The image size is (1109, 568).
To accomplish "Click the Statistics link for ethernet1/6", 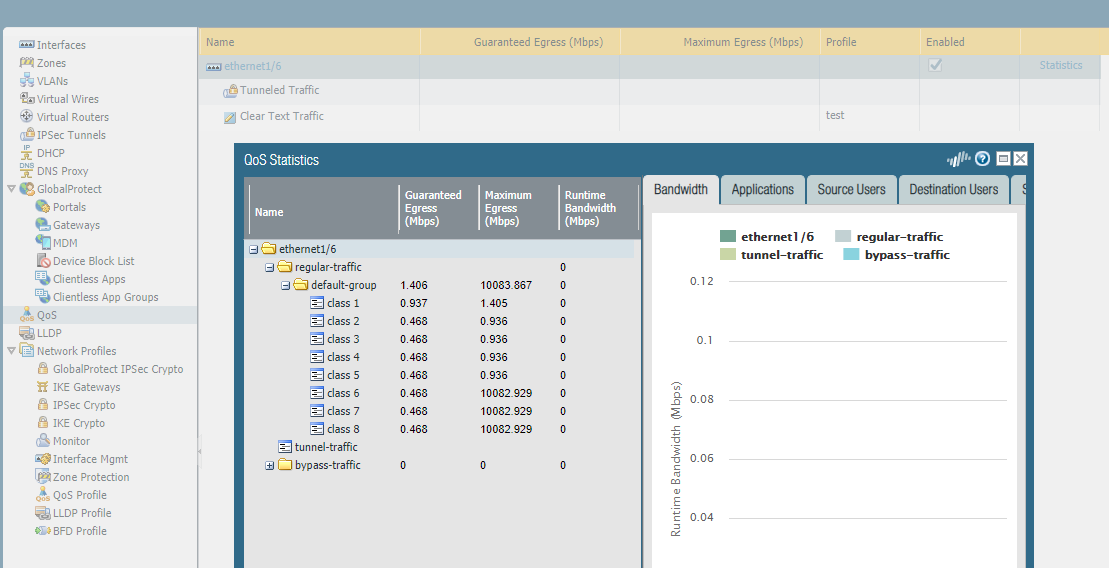I will click(1060, 66).
